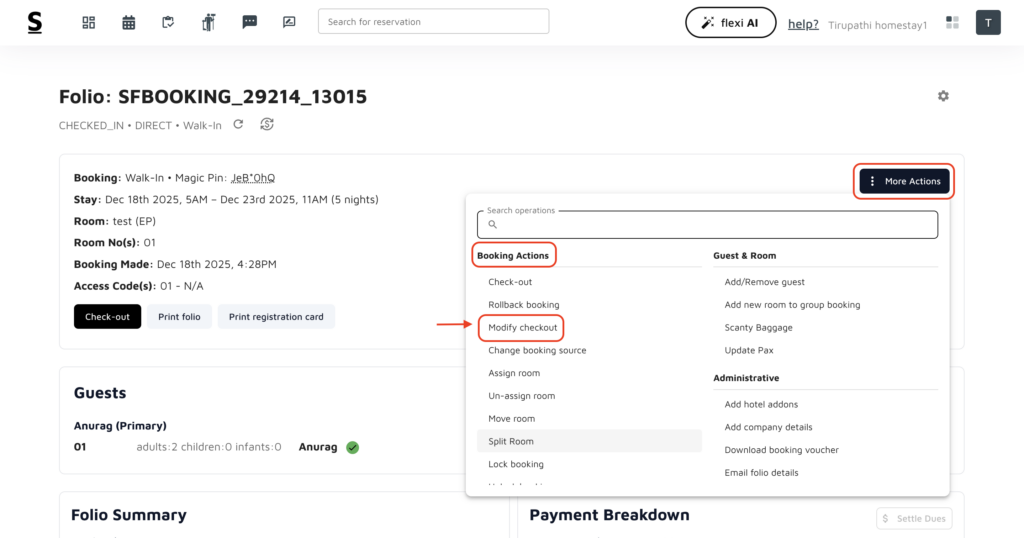Click the Print registration card button
Image resolution: width=1024 pixels, height=538 pixels.
[x=276, y=317]
